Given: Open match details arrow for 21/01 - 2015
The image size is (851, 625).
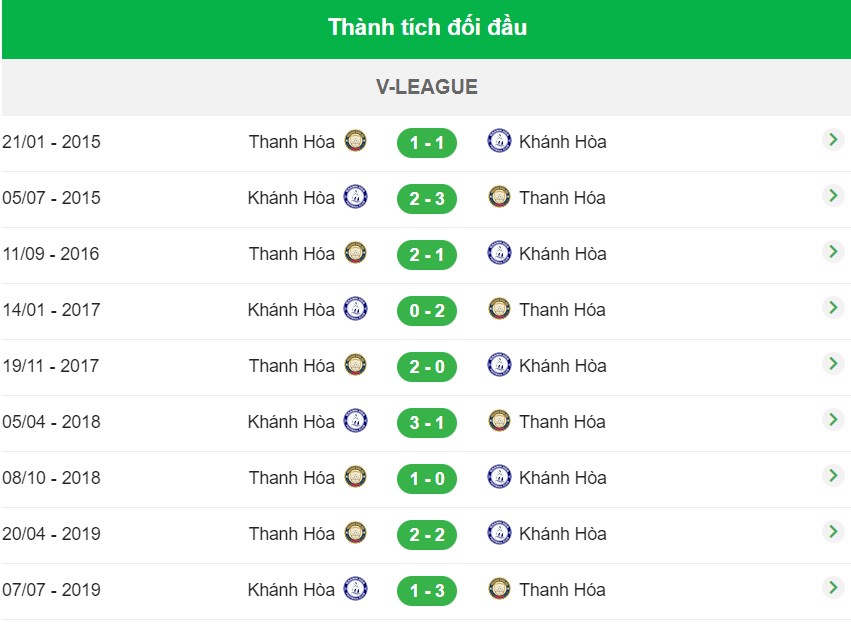Looking at the screenshot, I should (833, 140).
